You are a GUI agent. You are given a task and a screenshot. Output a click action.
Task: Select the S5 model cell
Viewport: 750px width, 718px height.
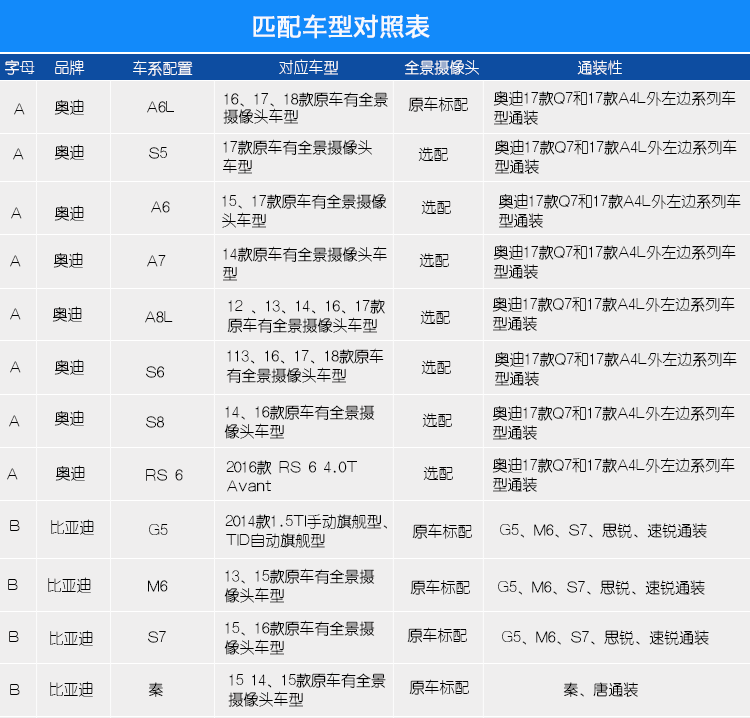158,153
